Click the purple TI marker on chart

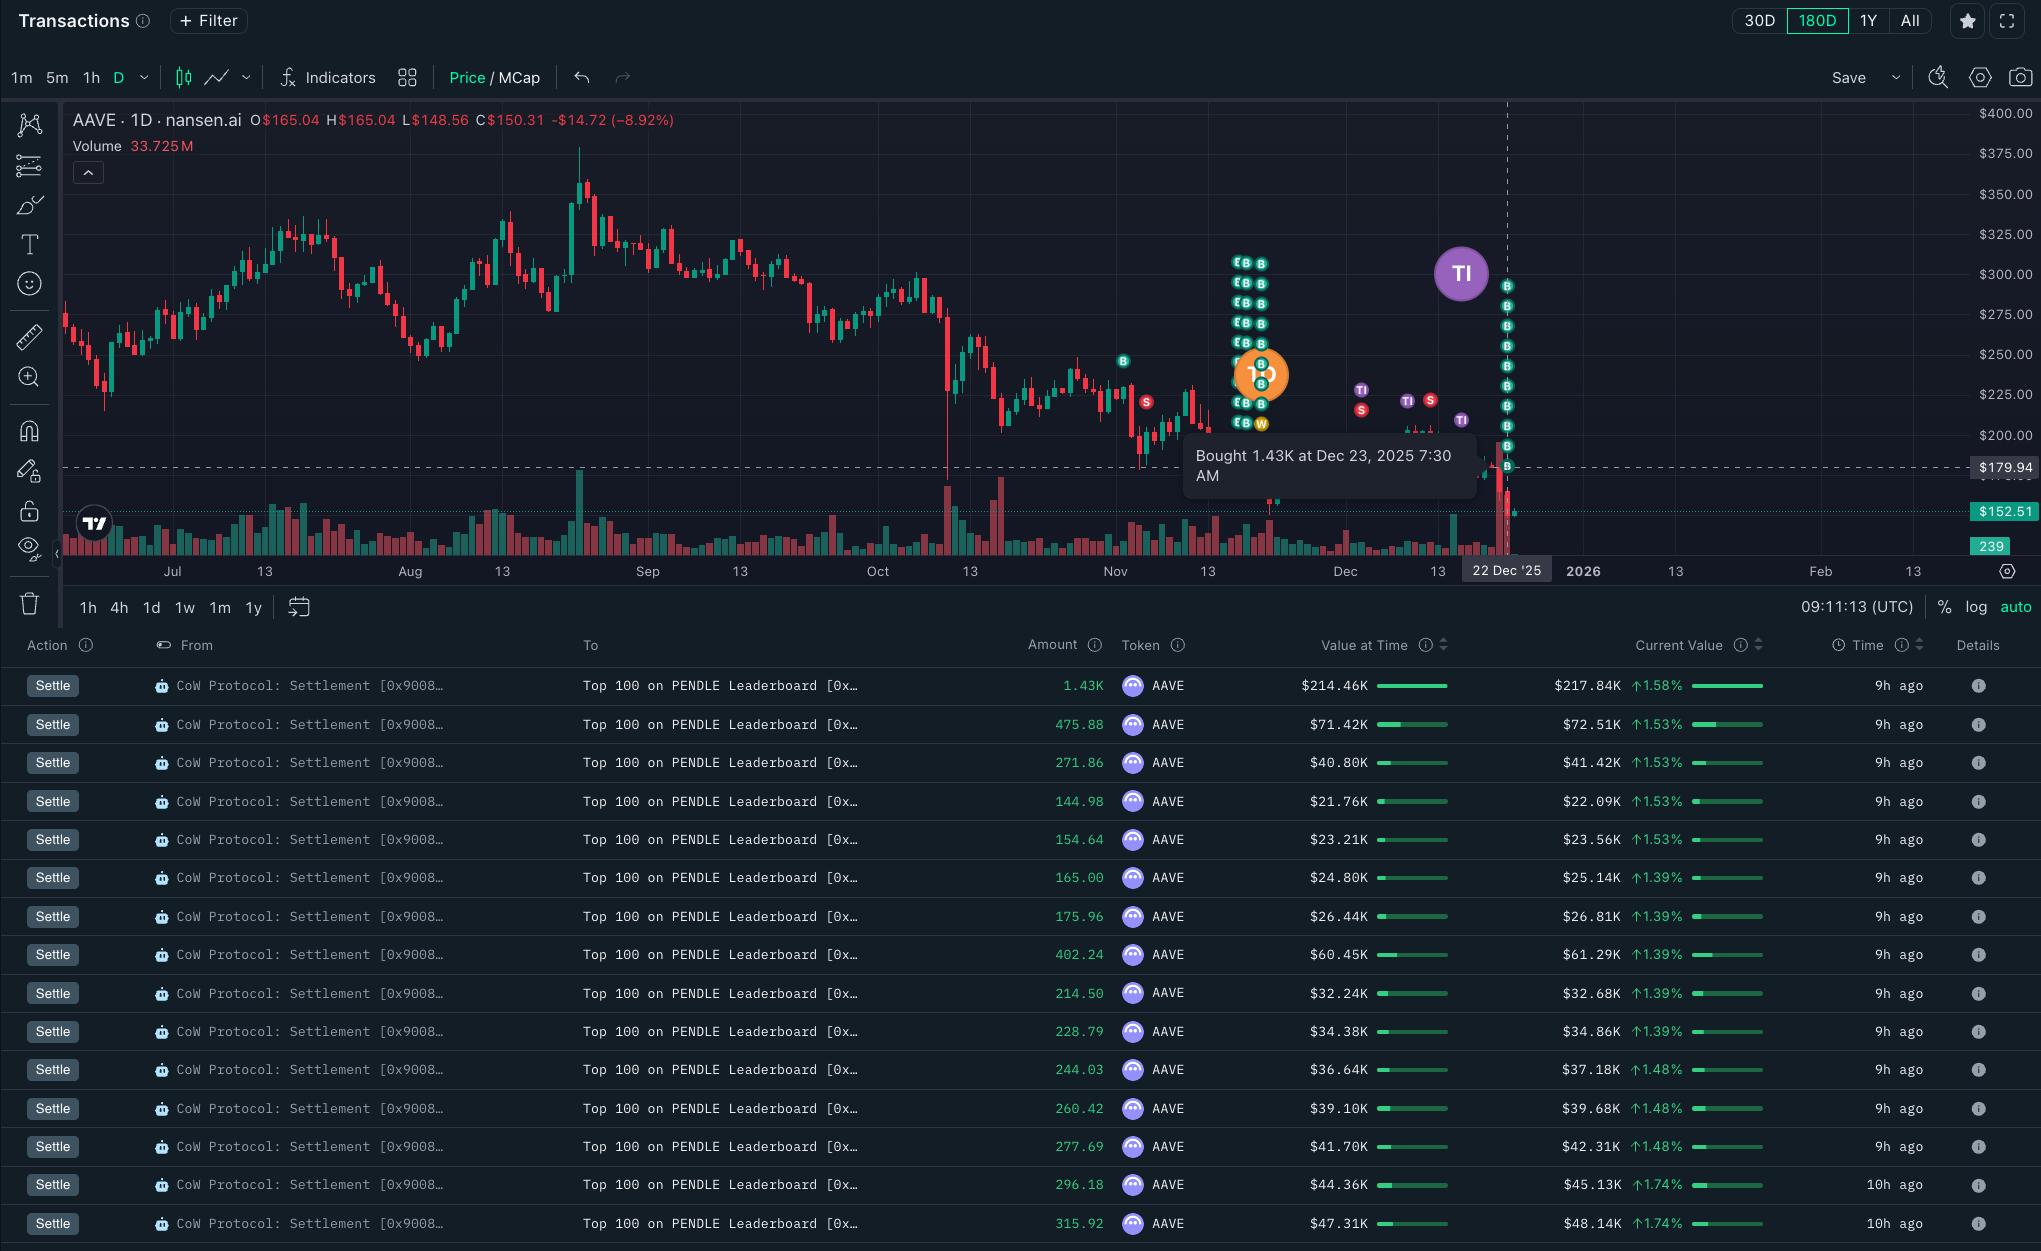click(x=1461, y=274)
